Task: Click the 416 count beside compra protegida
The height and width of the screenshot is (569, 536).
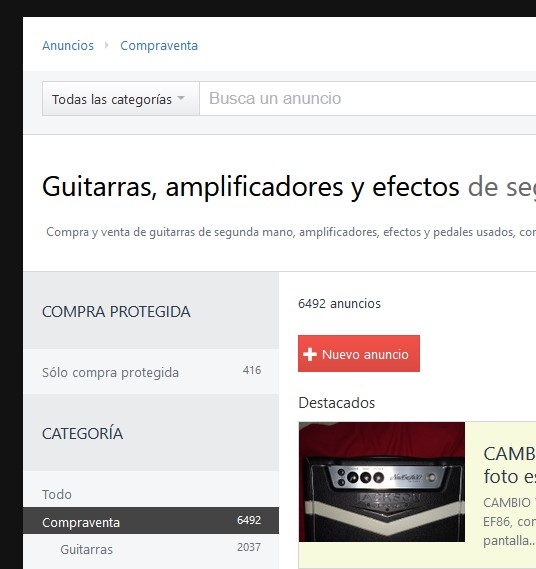Action: [x=252, y=370]
